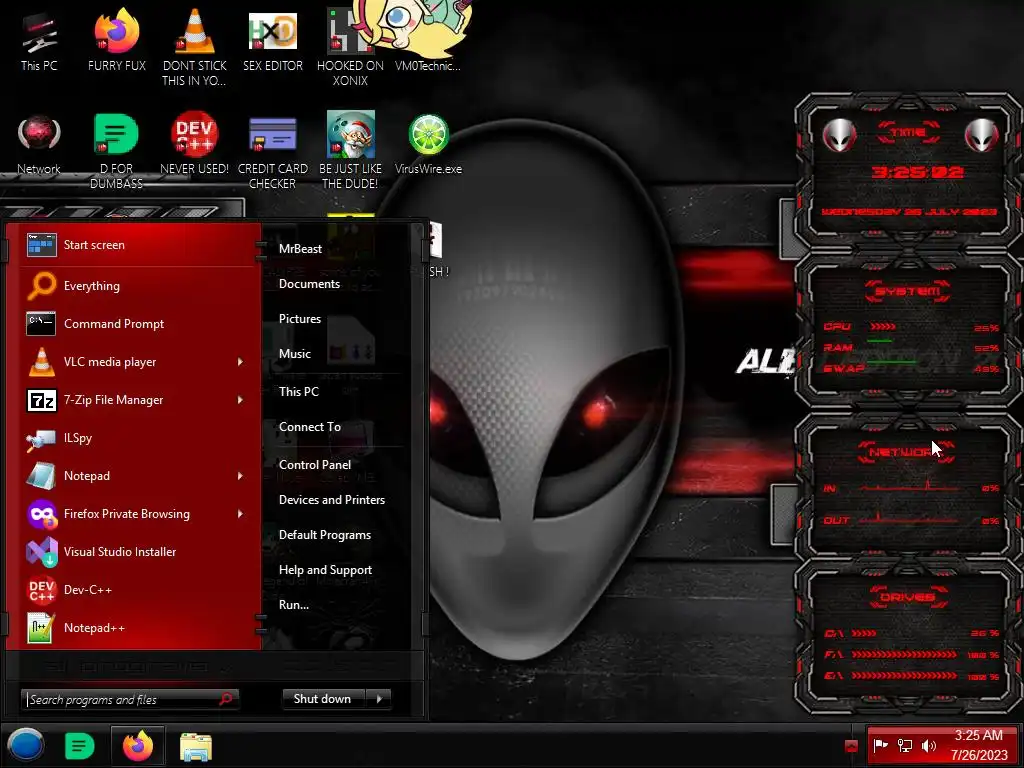Open Default Programs
This screenshot has width=1024, height=768.
click(x=325, y=535)
